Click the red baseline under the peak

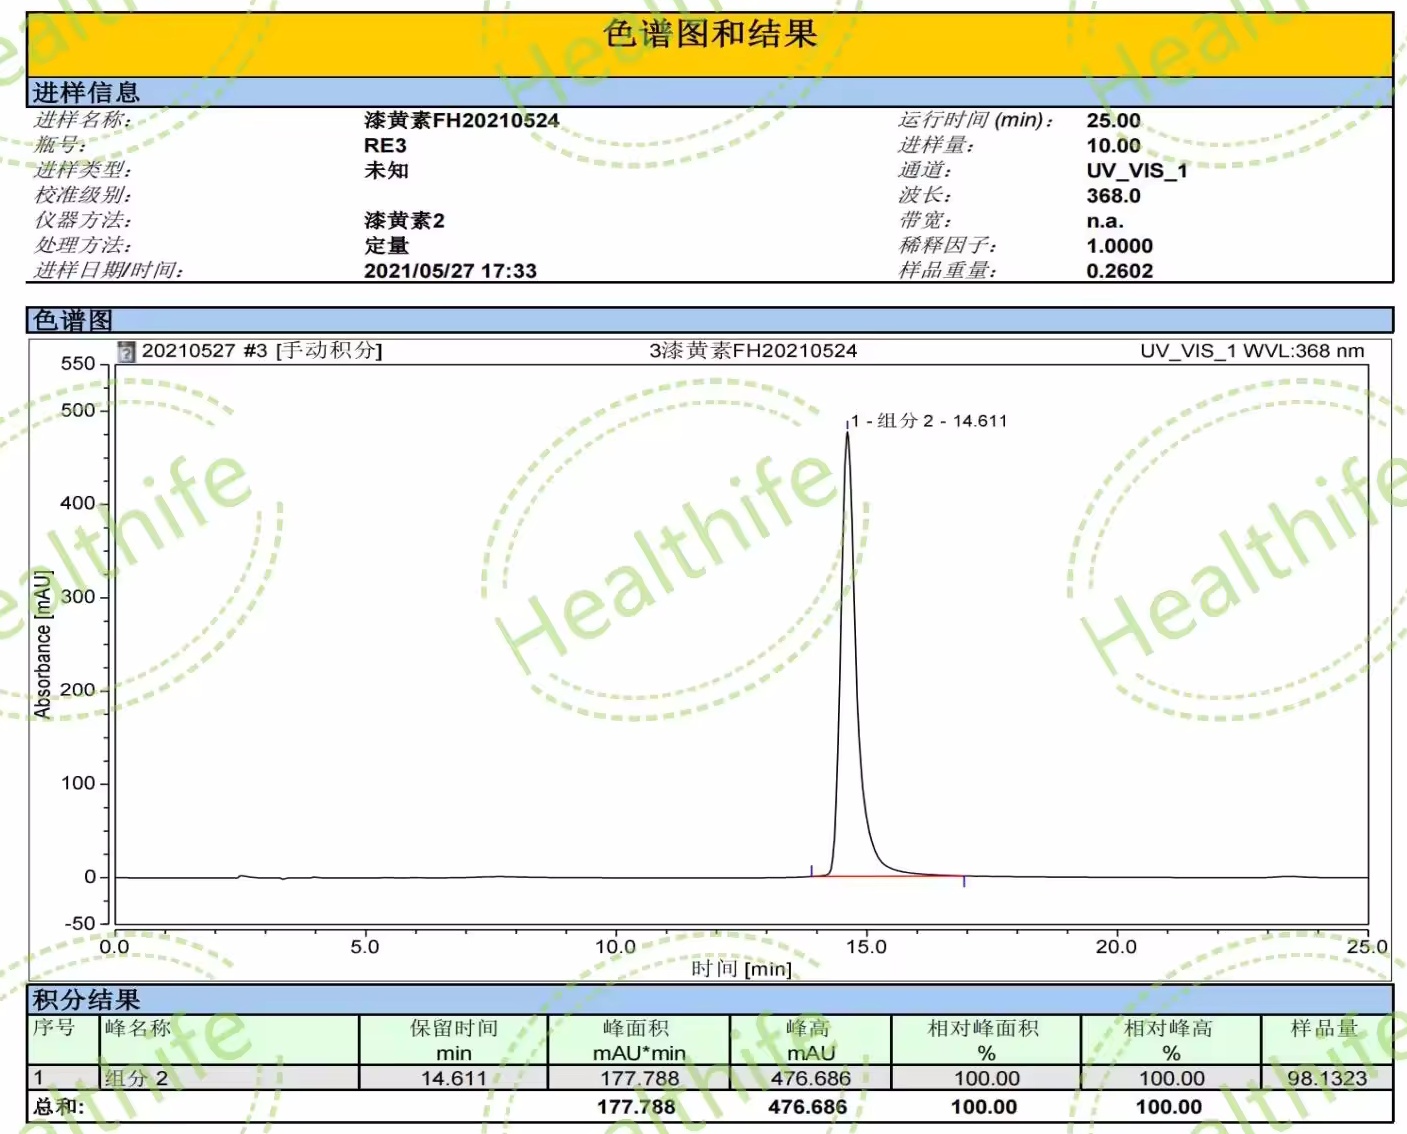890,876
